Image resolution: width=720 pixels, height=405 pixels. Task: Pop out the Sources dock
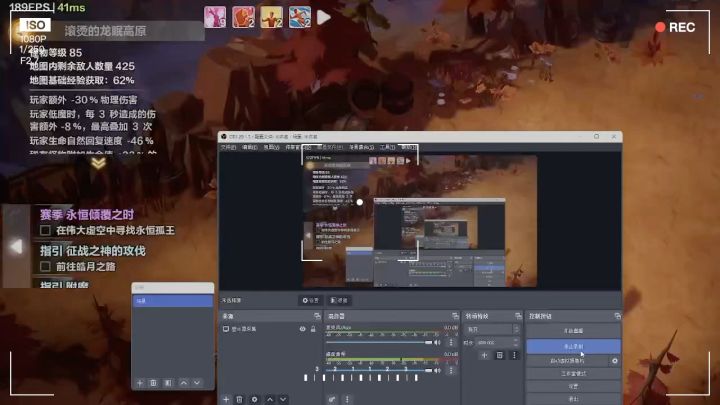[317, 316]
